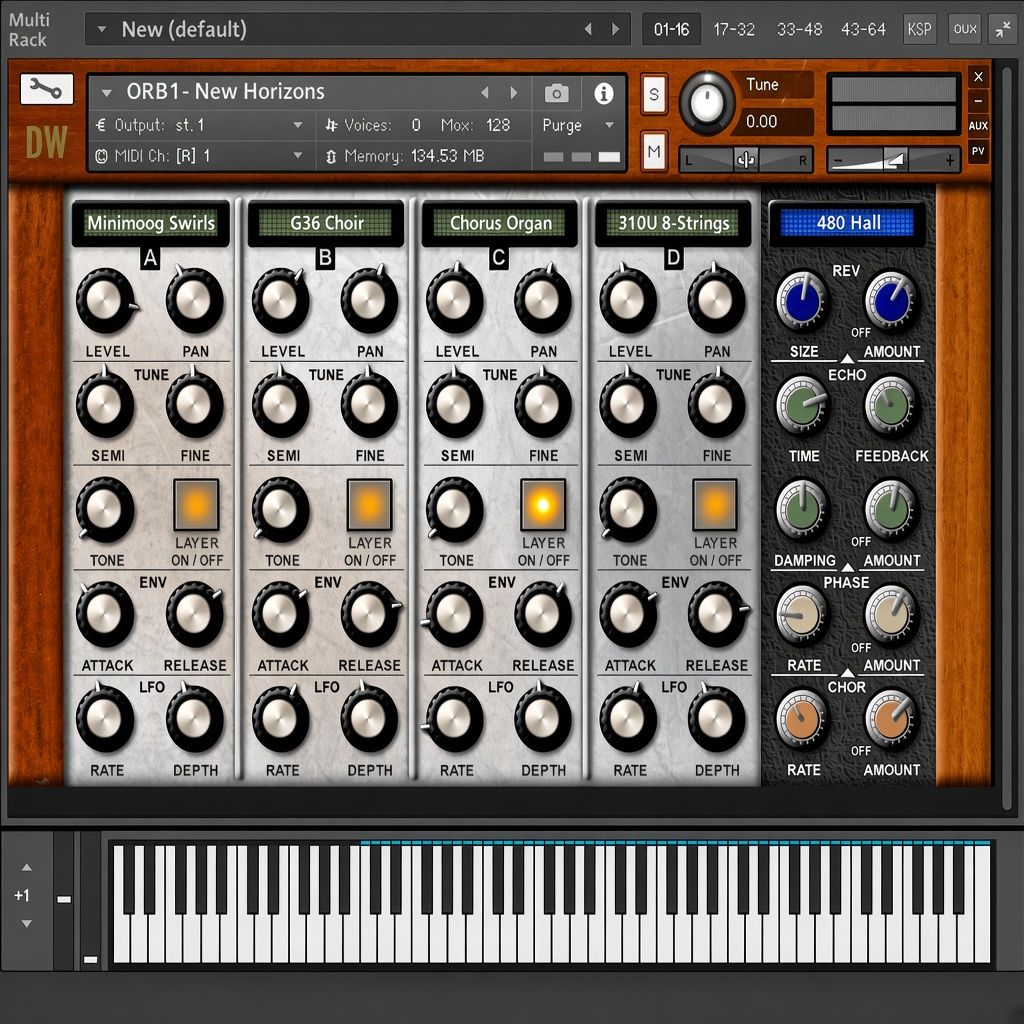
Task: Select the next instrument preset arrow
Action: 514,93
